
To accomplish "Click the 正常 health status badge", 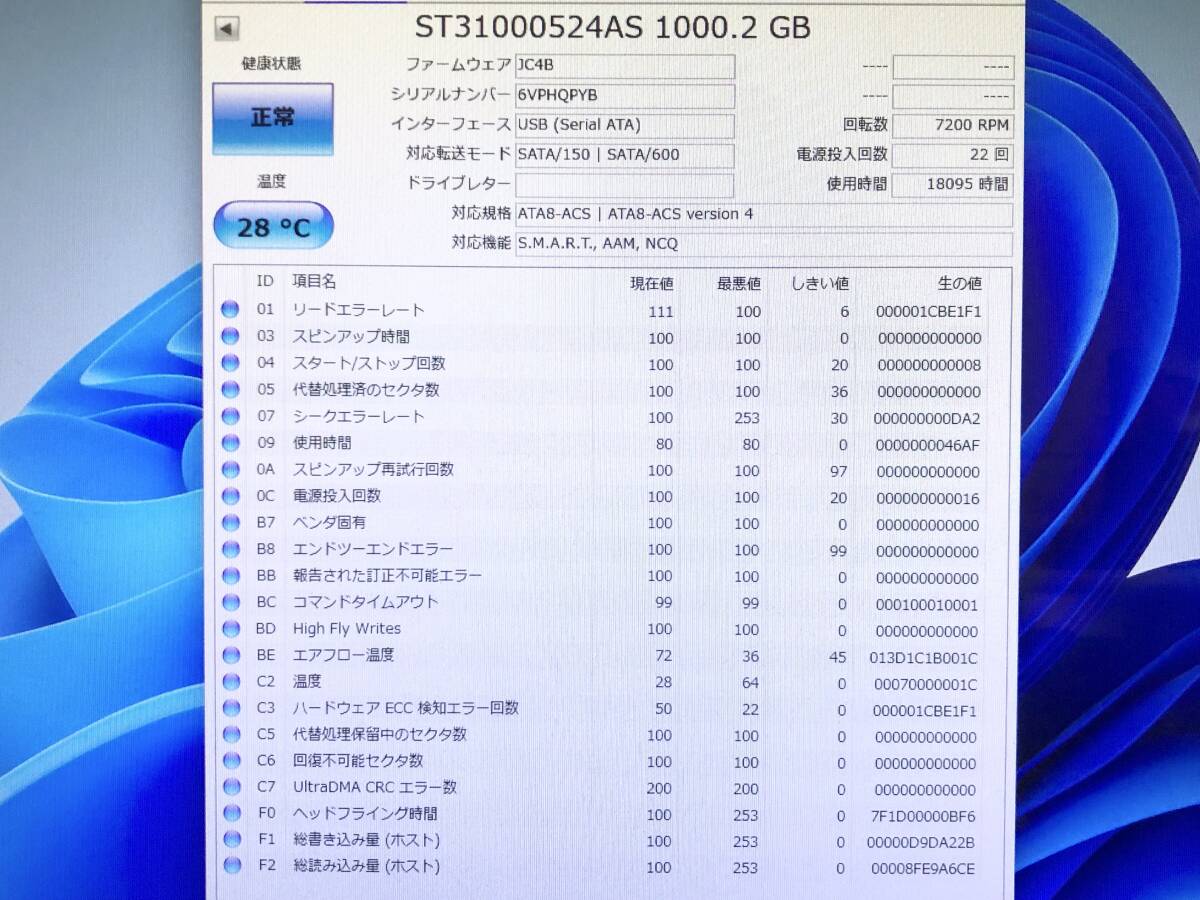I will point(272,117).
